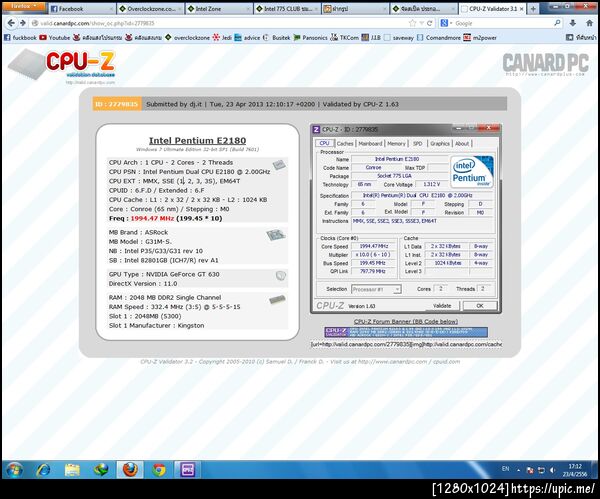This screenshot has width=600, height=499.
Task: Click the CPU-Z Forum Banner (BB Code below) link
Action: pyautogui.click(x=406, y=321)
